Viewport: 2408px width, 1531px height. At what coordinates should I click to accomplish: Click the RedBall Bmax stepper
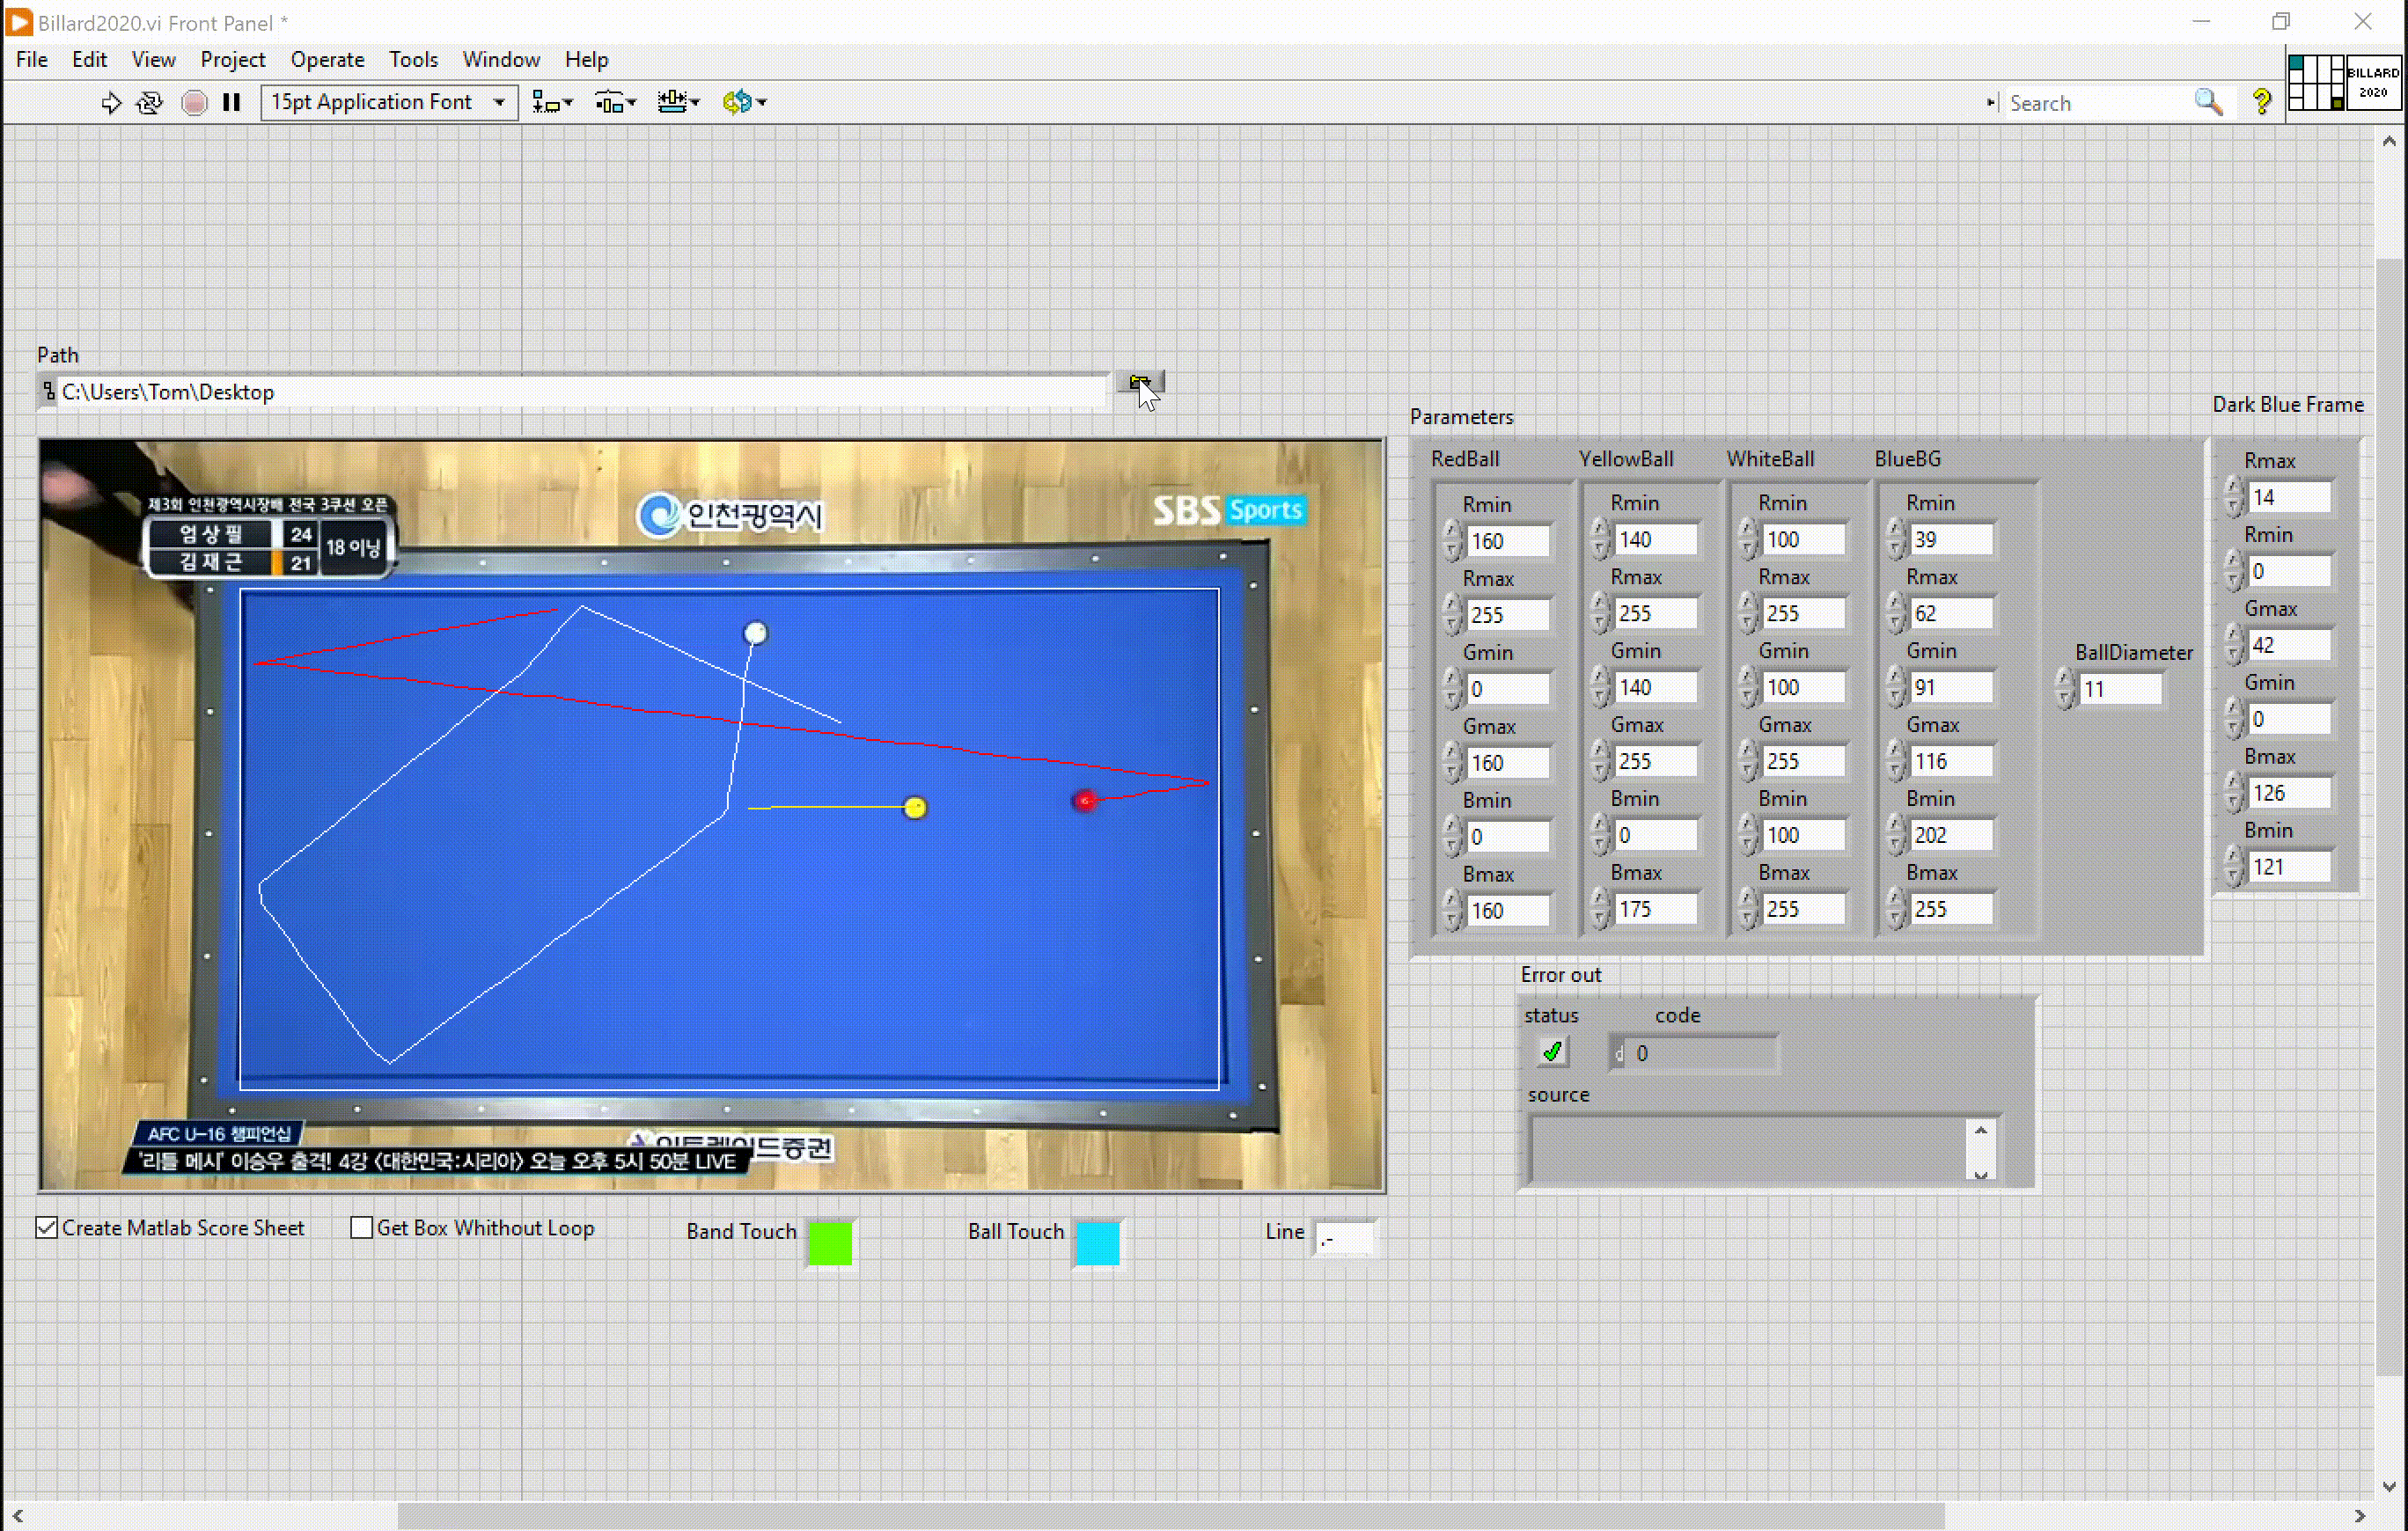tap(1453, 910)
